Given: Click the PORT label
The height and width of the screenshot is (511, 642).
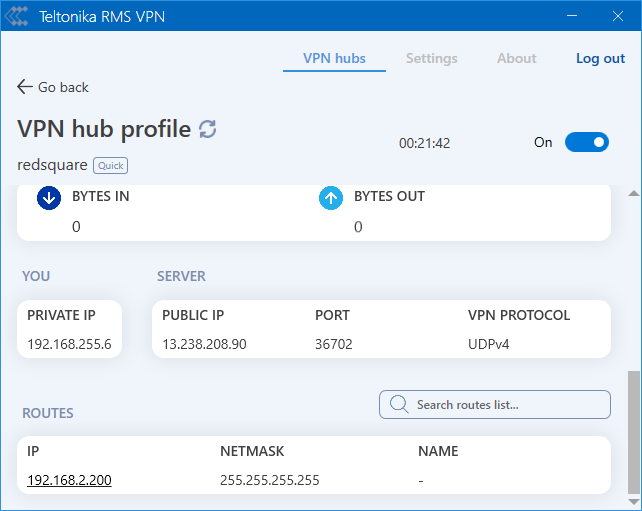Looking at the screenshot, I should tap(332, 315).
